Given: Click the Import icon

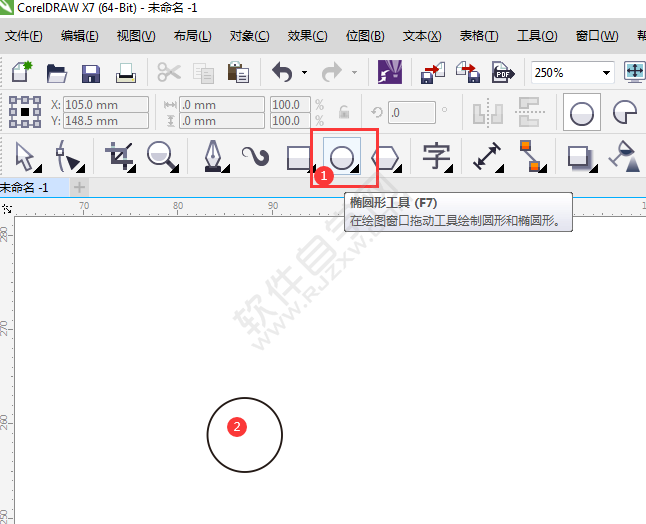Looking at the screenshot, I should click(x=433, y=73).
